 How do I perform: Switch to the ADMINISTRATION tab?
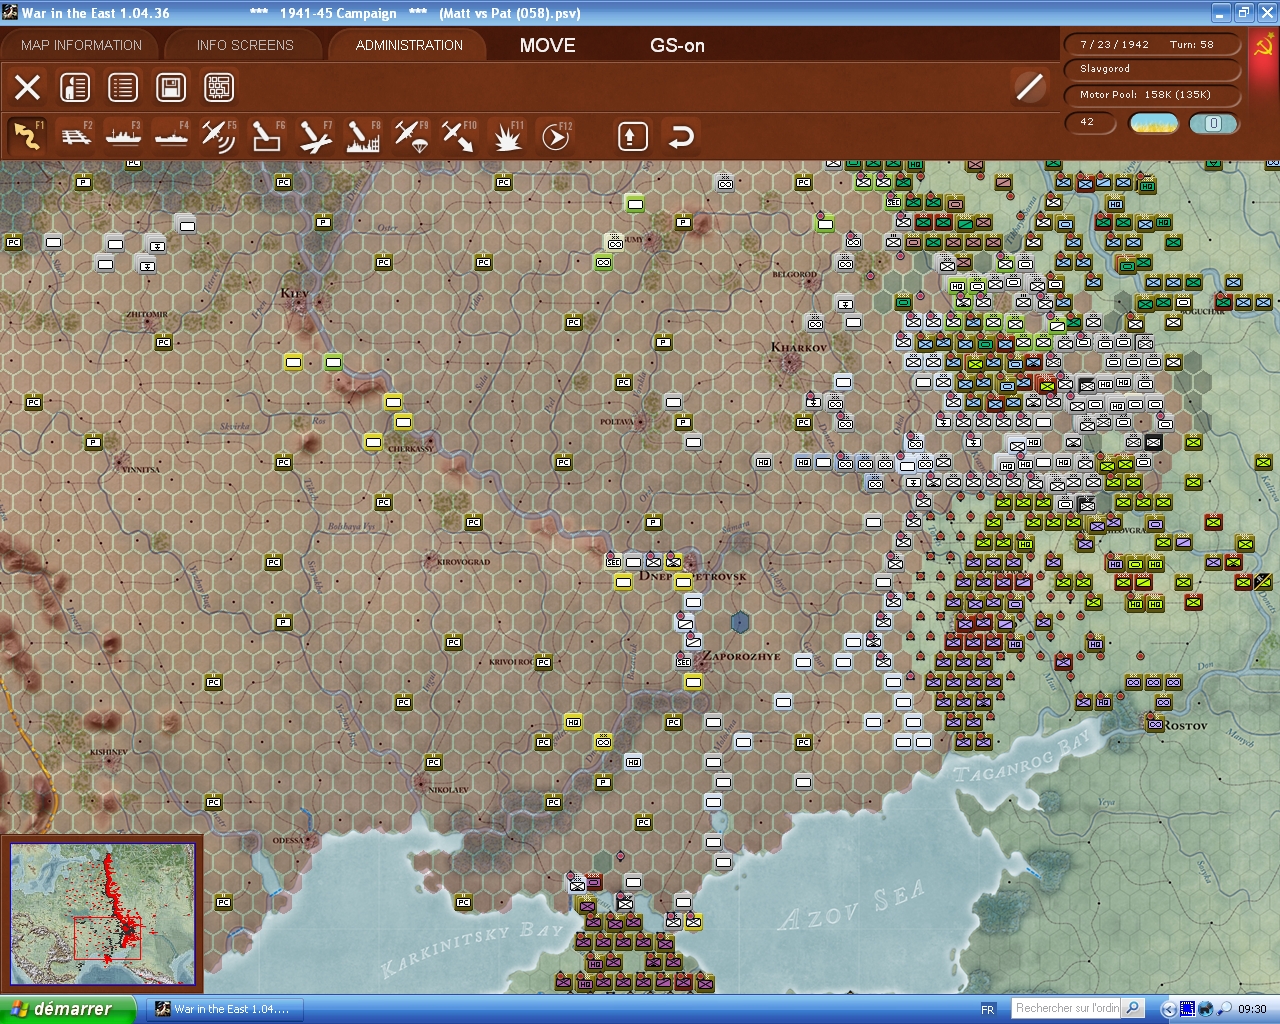[409, 45]
